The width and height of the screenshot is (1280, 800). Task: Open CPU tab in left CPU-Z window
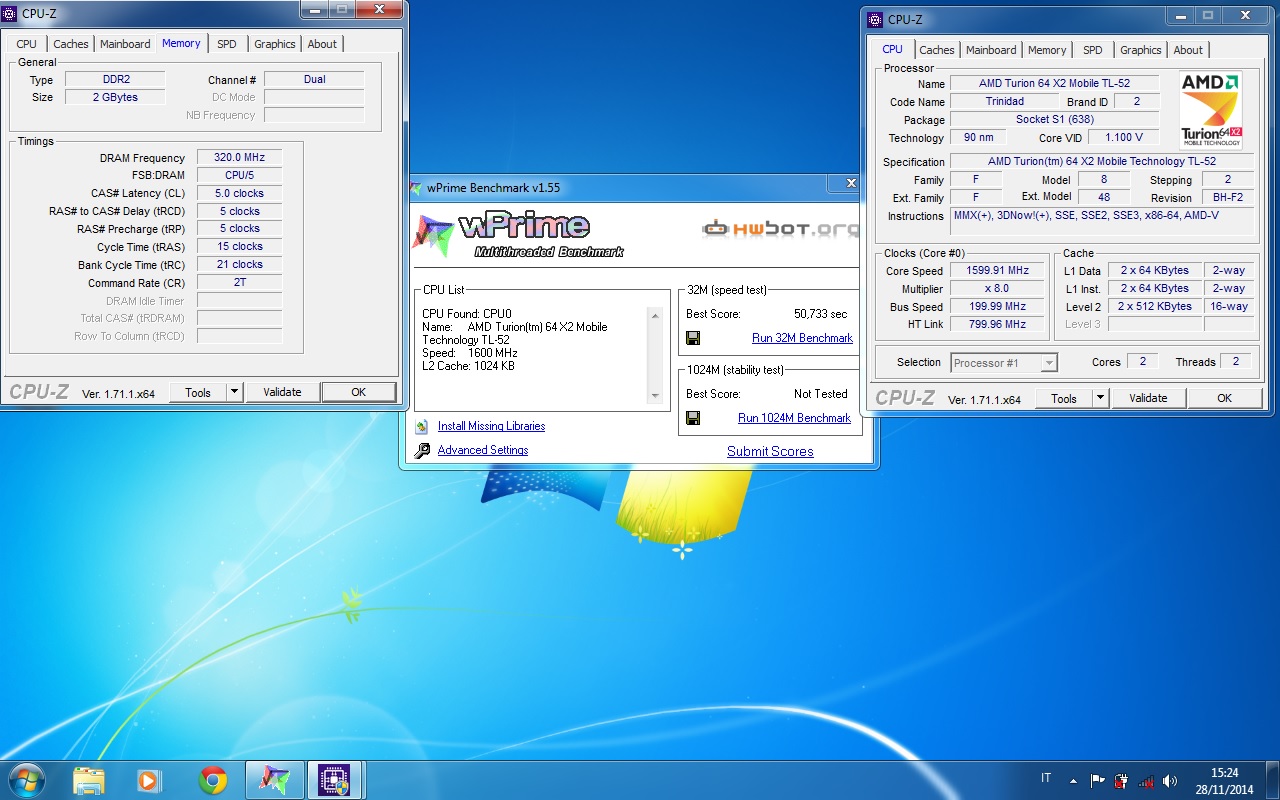[x=26, y=44]
